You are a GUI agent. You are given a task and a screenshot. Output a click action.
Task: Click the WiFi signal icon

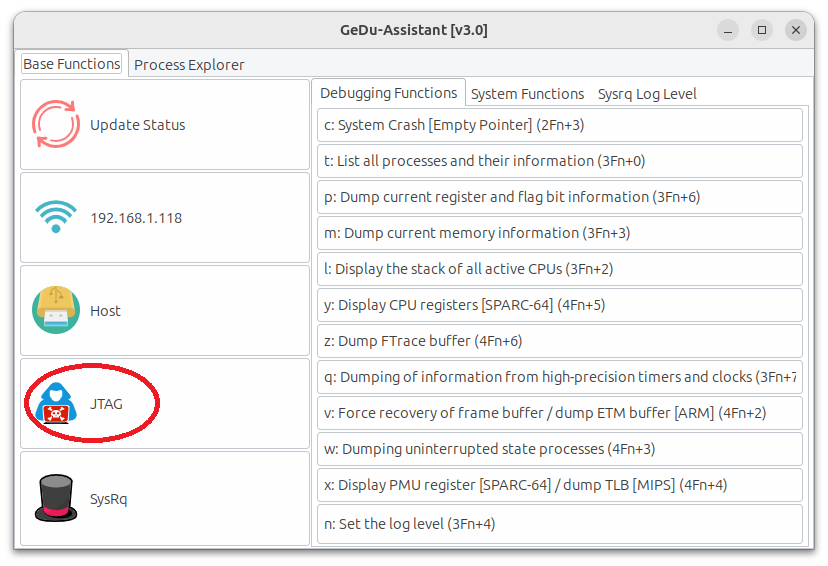click(x=55, y=217)
